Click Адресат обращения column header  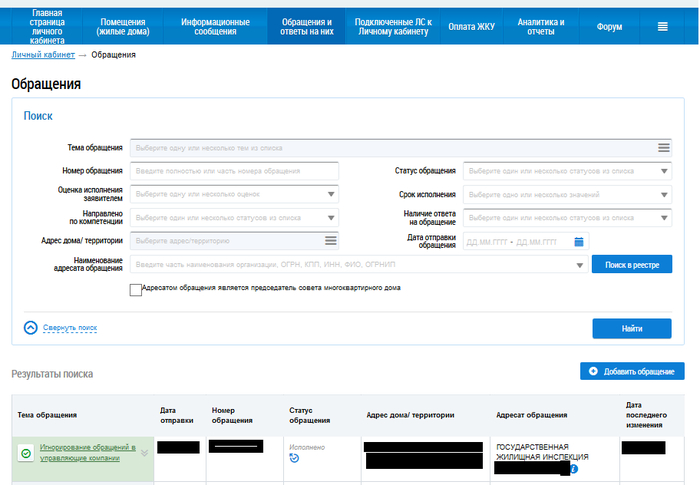click(532, 415)
